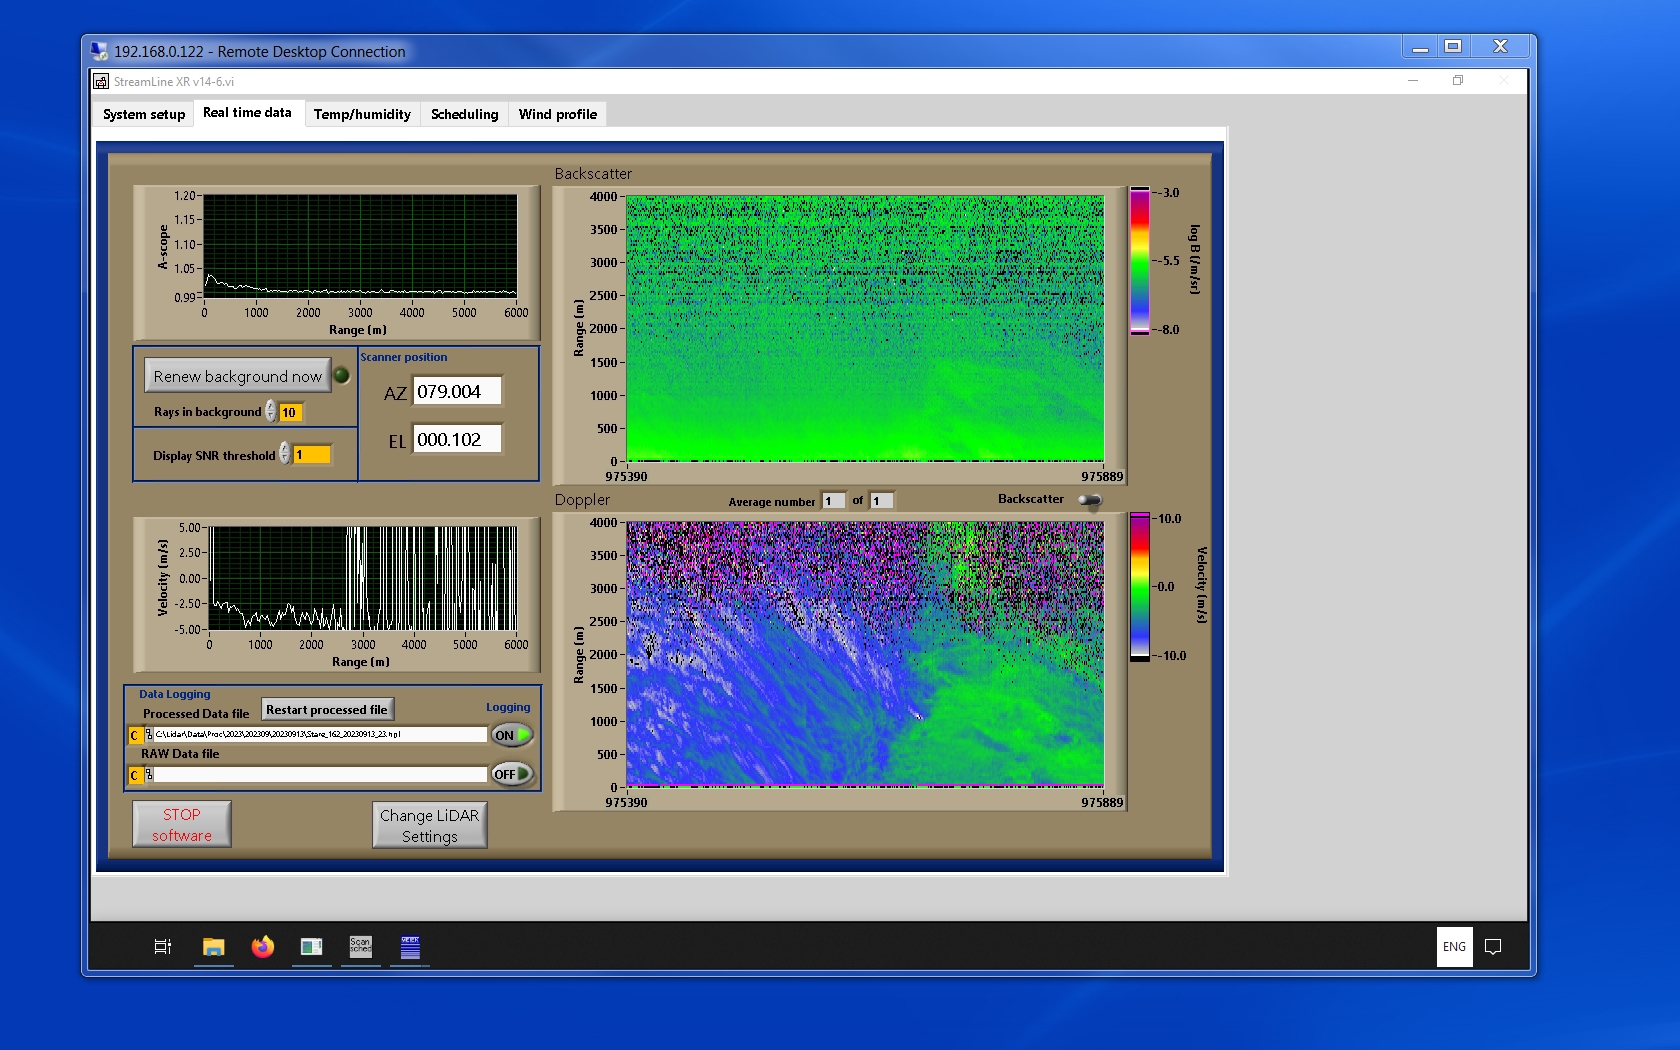Toggle processed data logging ON switch
This screenshot has height=1050, width=1680.
pos(512,735)
